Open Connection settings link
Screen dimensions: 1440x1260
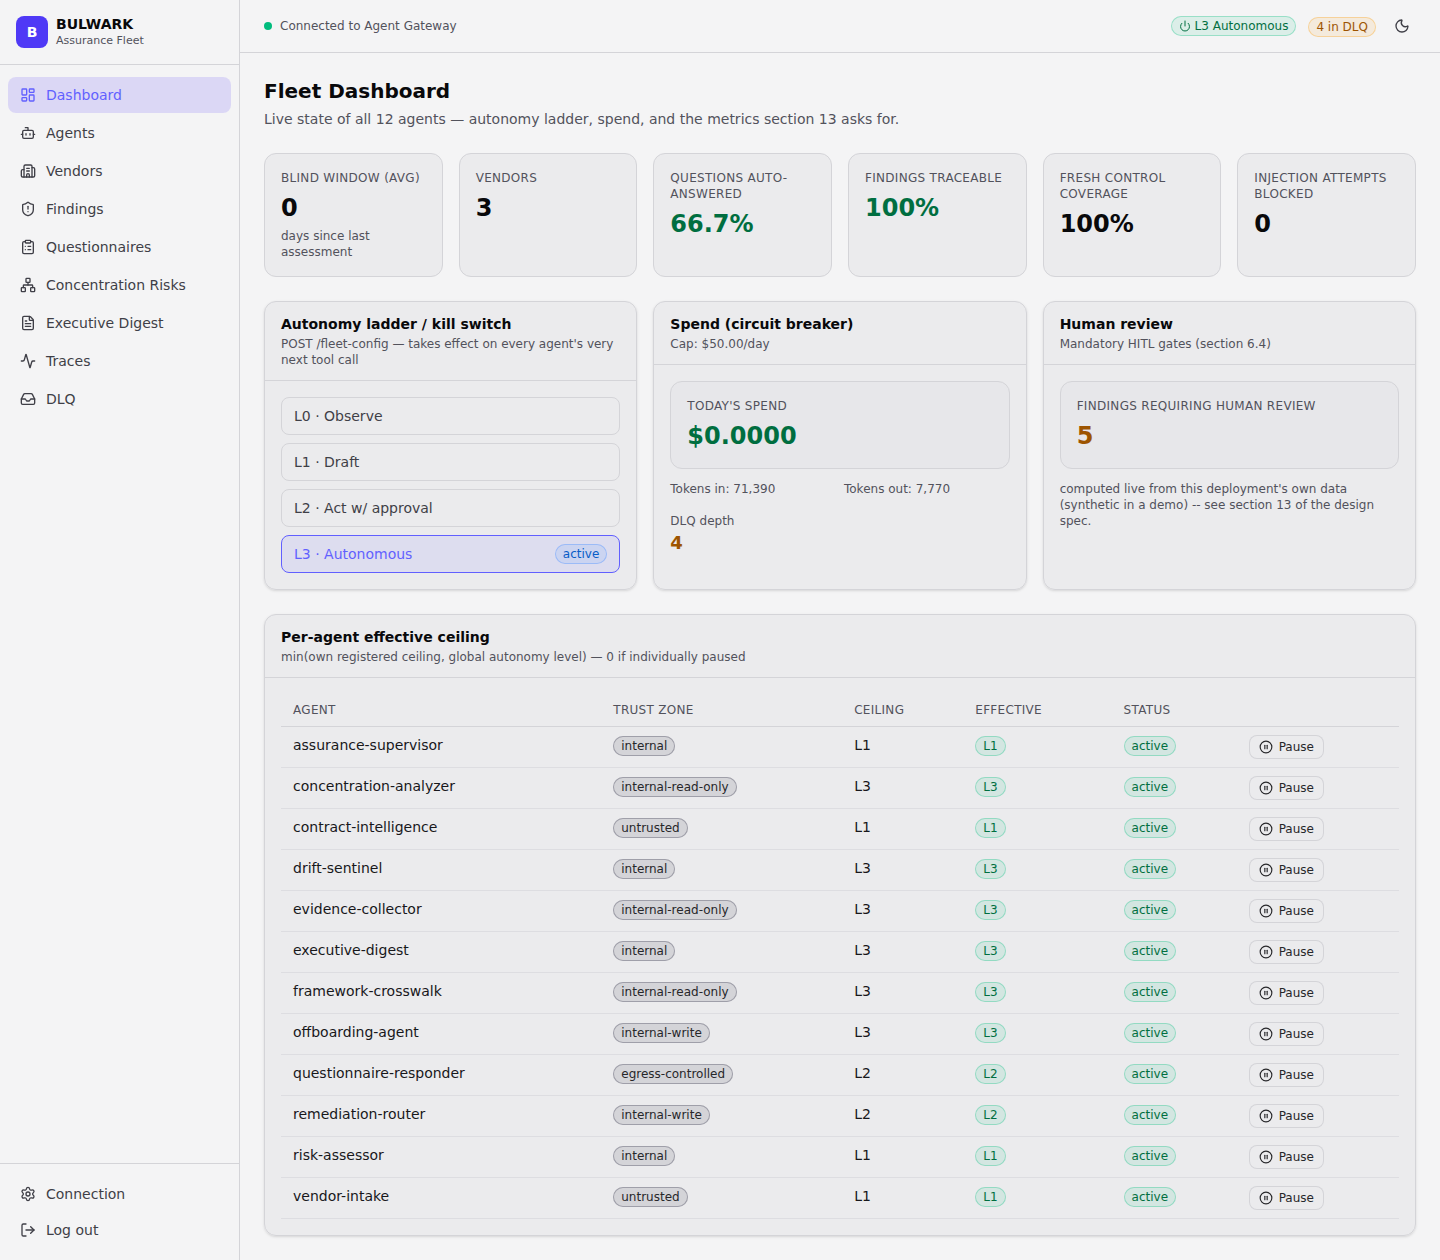click(119, 1194)
